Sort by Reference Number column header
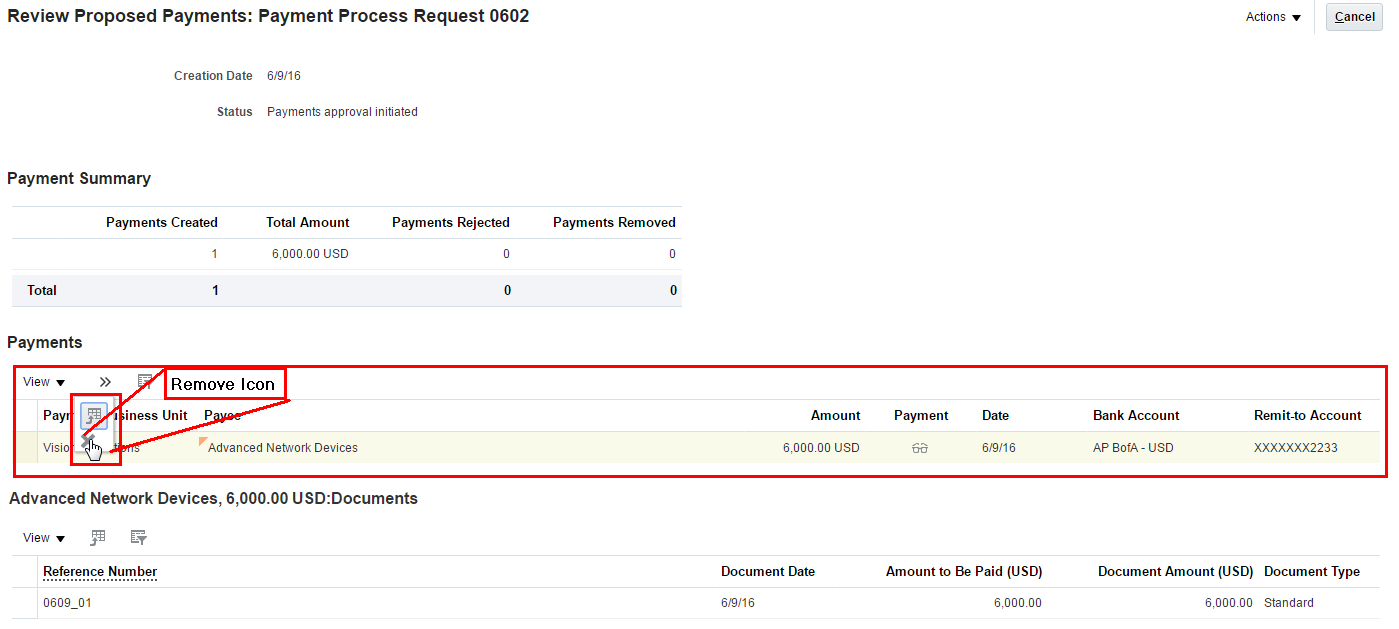Screen dimensions: 1399x629 [100, 572]
